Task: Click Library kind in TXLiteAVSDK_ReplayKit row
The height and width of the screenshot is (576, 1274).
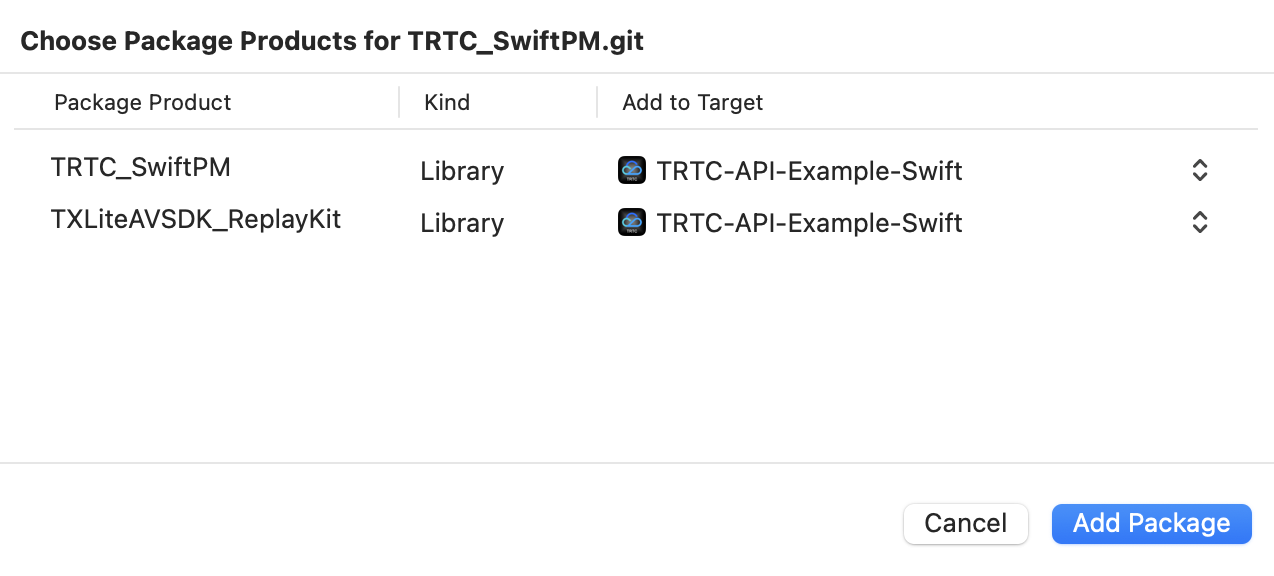Action: pos(461,222)
